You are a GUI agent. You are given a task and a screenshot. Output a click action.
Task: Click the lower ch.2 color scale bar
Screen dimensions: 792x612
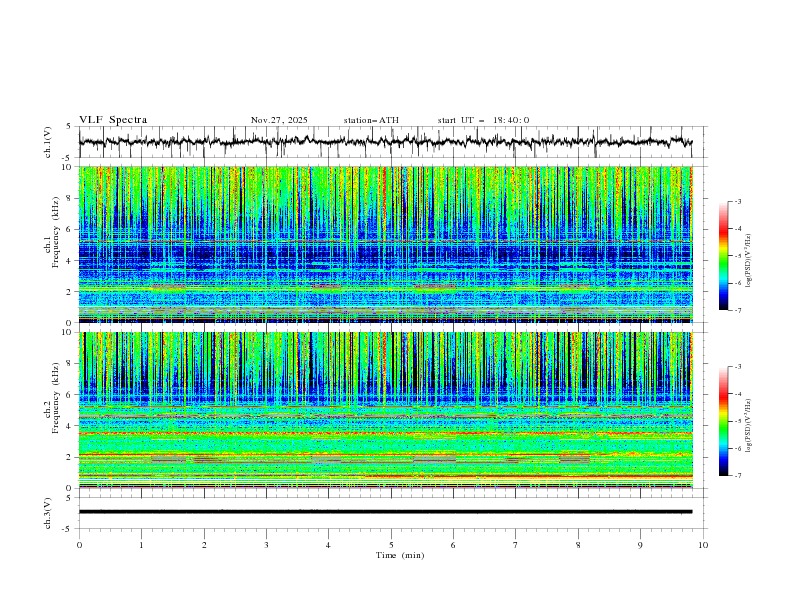click(x=723, y=421)
